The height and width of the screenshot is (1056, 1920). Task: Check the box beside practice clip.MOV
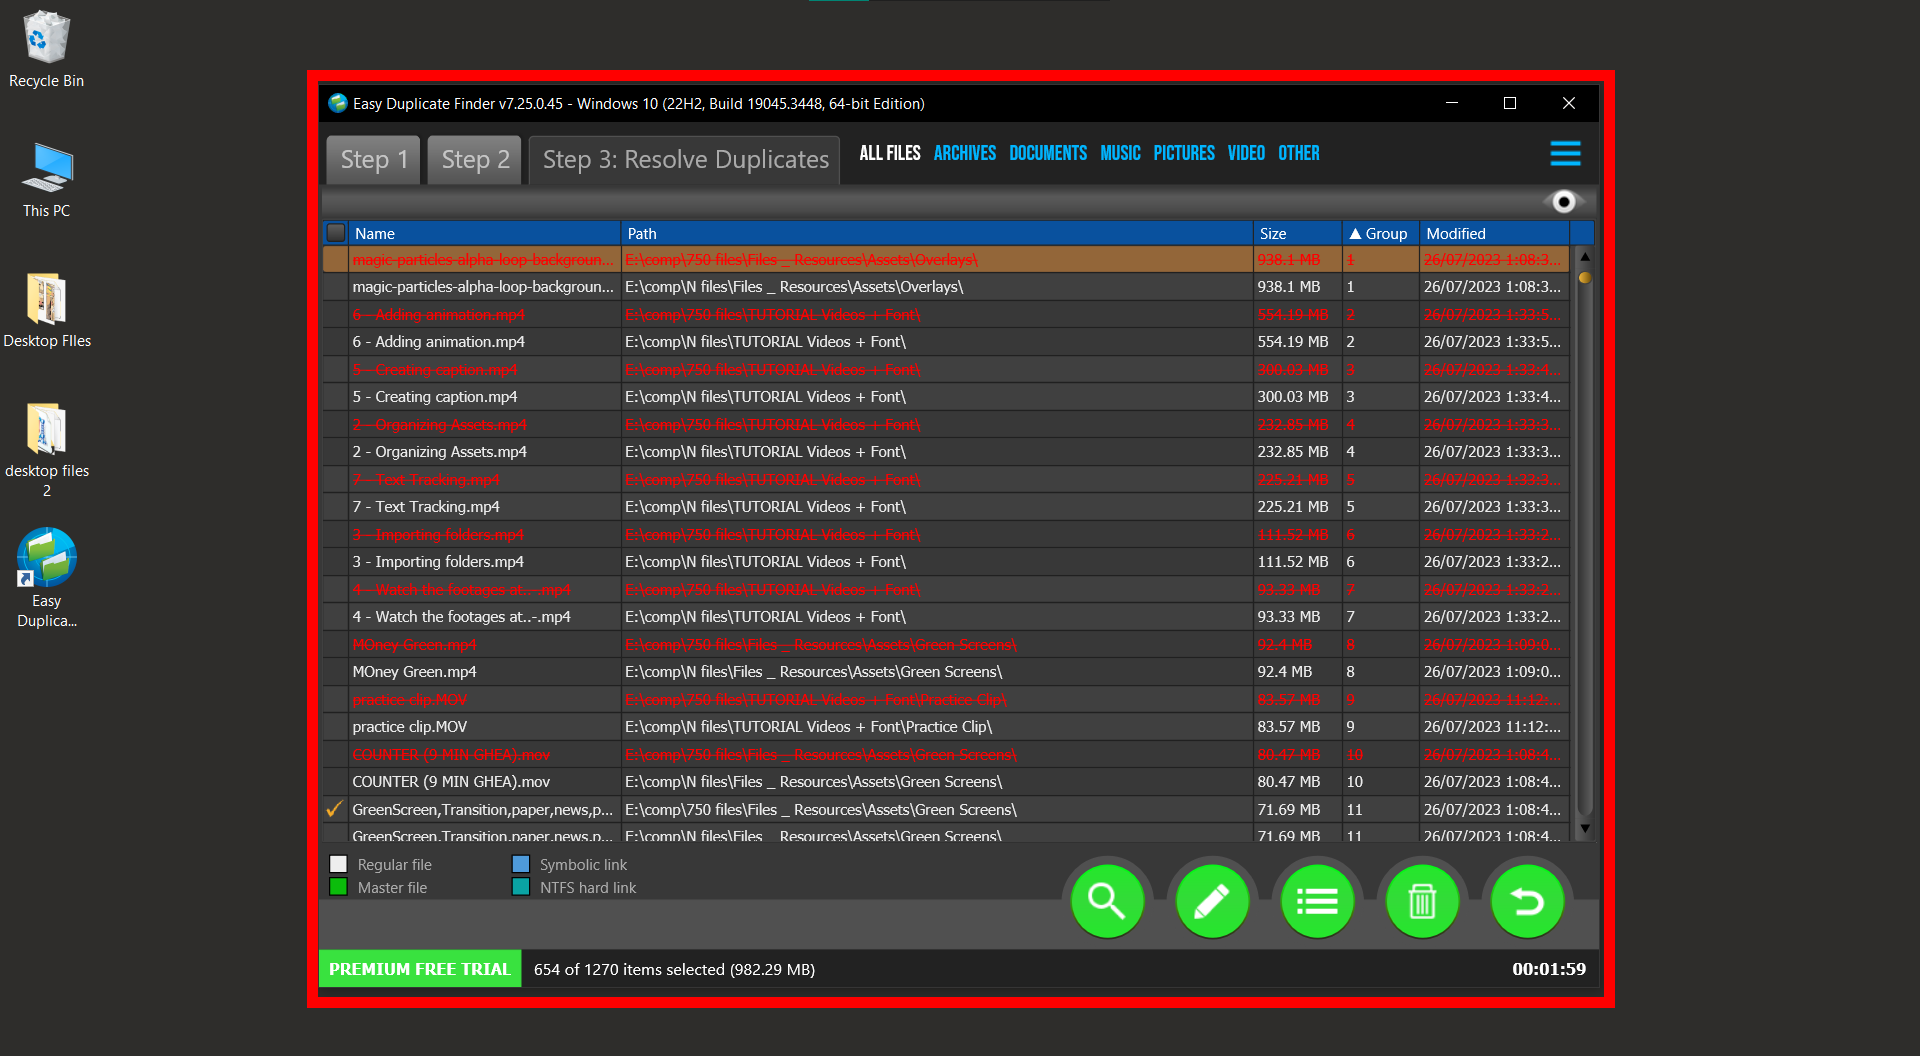coord(335,726)
